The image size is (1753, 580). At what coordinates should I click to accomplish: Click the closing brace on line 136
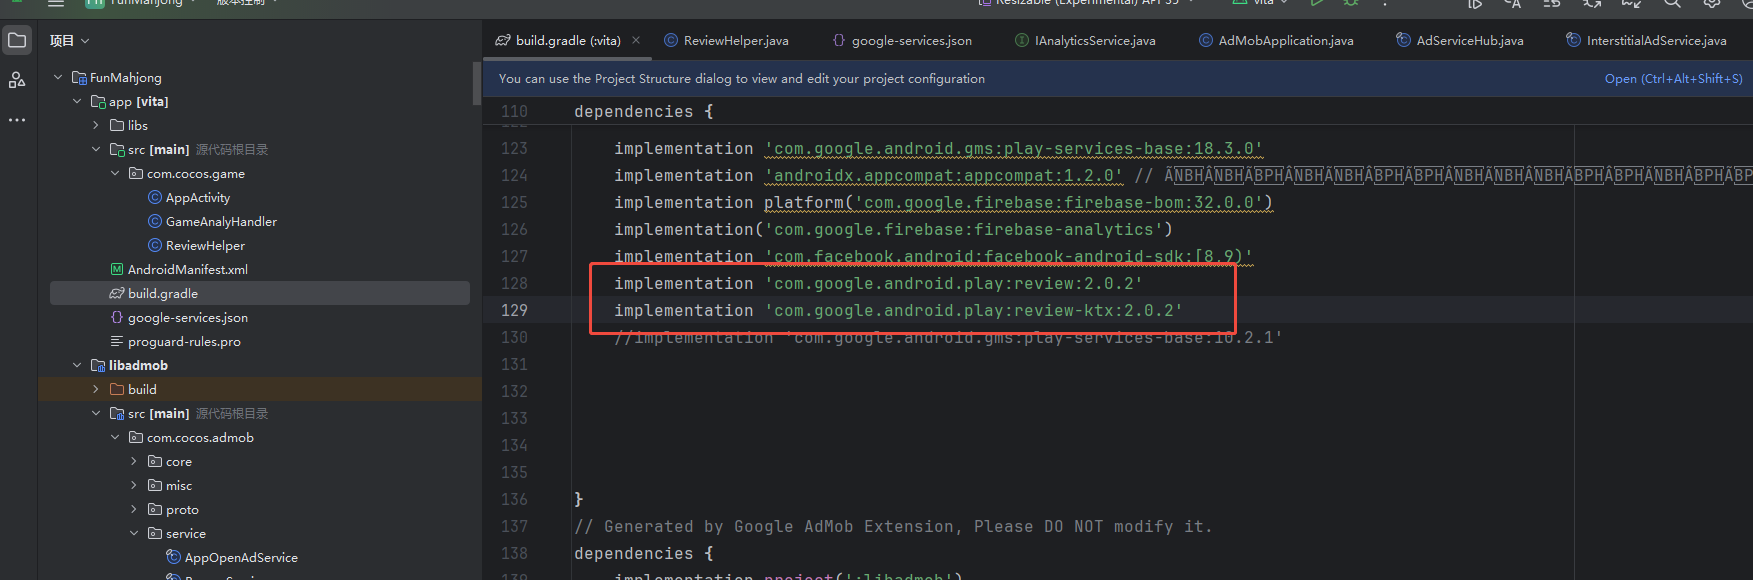click(578, 499)
